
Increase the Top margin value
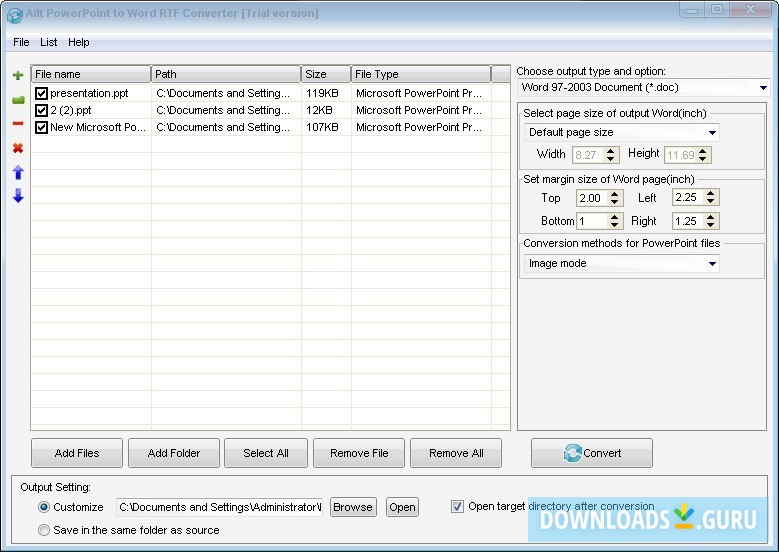pyautogui.click(x=615, y=194)
